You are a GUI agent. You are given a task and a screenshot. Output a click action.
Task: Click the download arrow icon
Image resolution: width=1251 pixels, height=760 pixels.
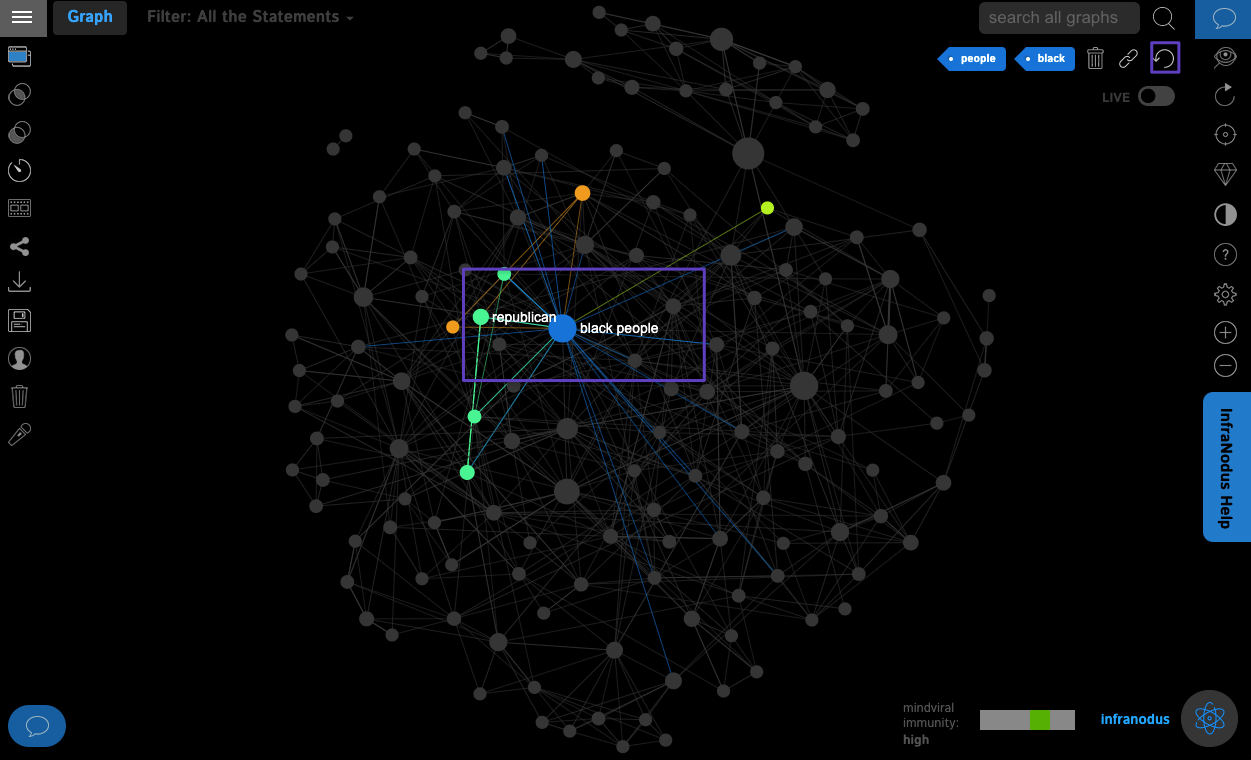pos(19,283)
